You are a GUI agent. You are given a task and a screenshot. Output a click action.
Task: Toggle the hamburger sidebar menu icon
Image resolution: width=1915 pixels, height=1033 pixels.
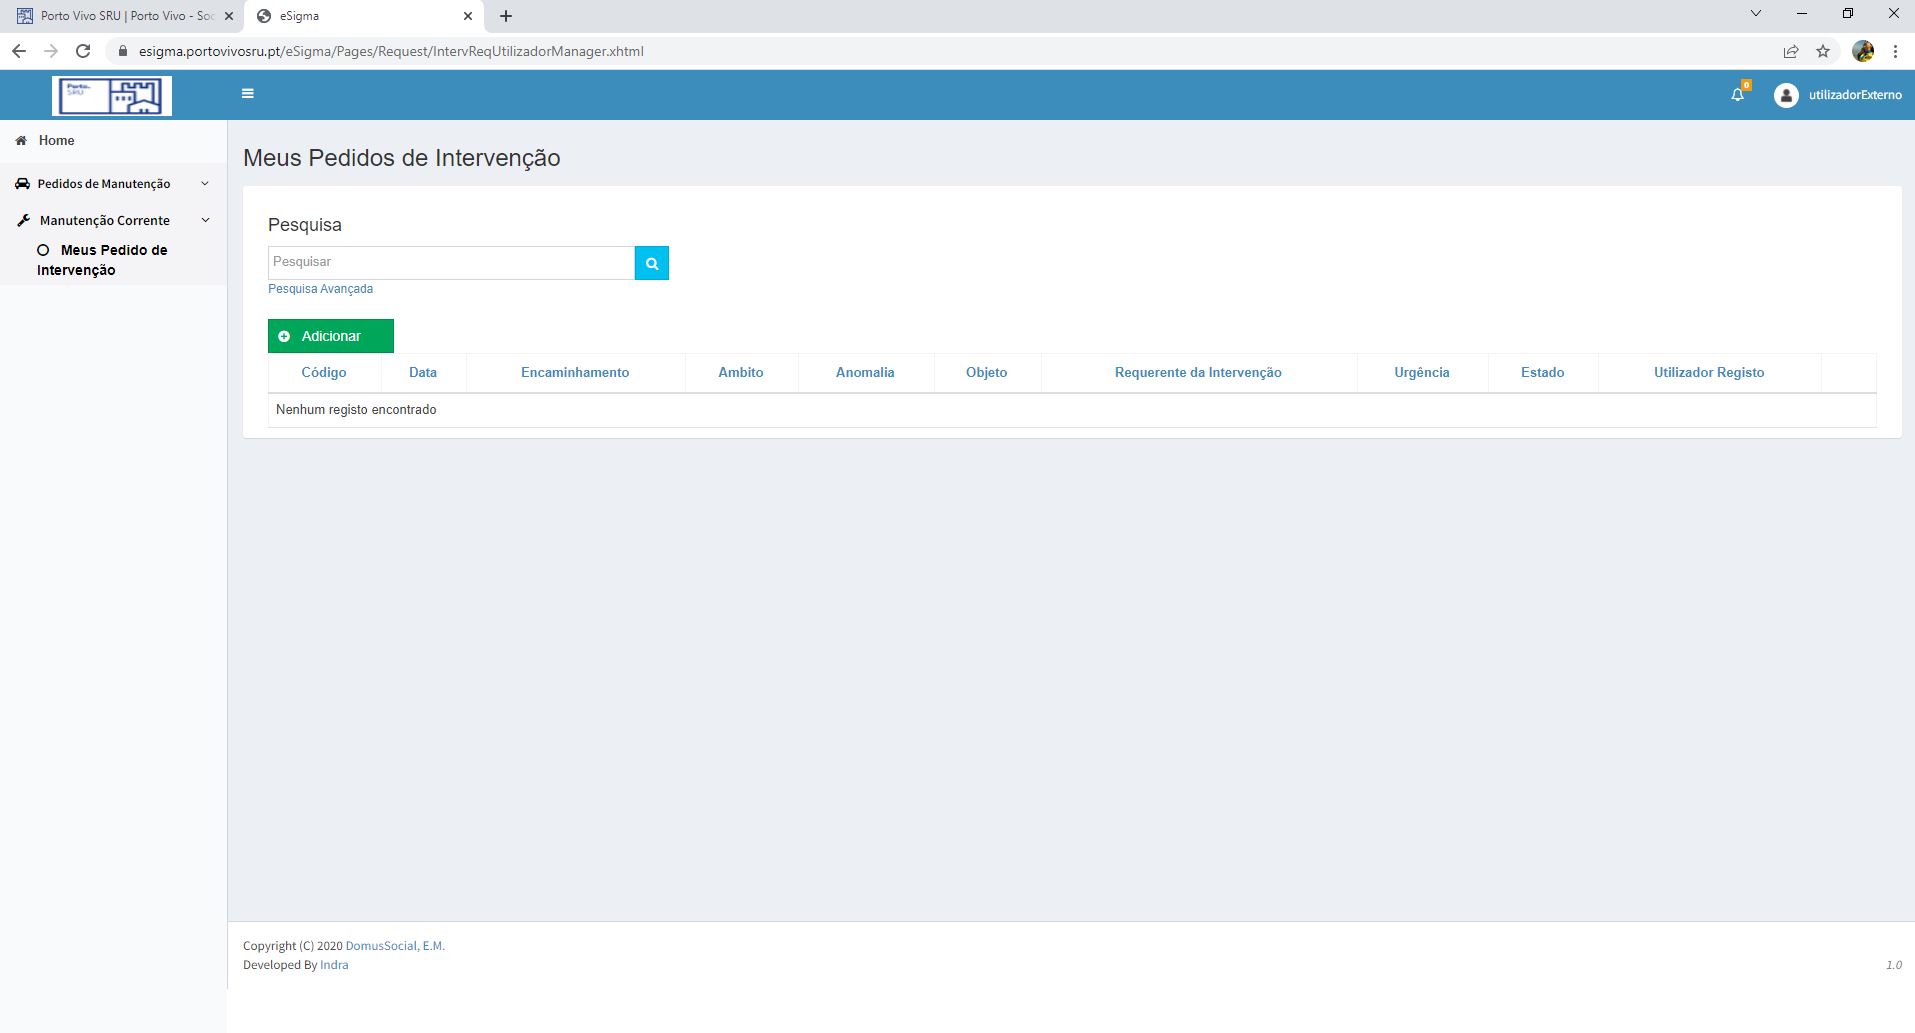tap(248, 94)
